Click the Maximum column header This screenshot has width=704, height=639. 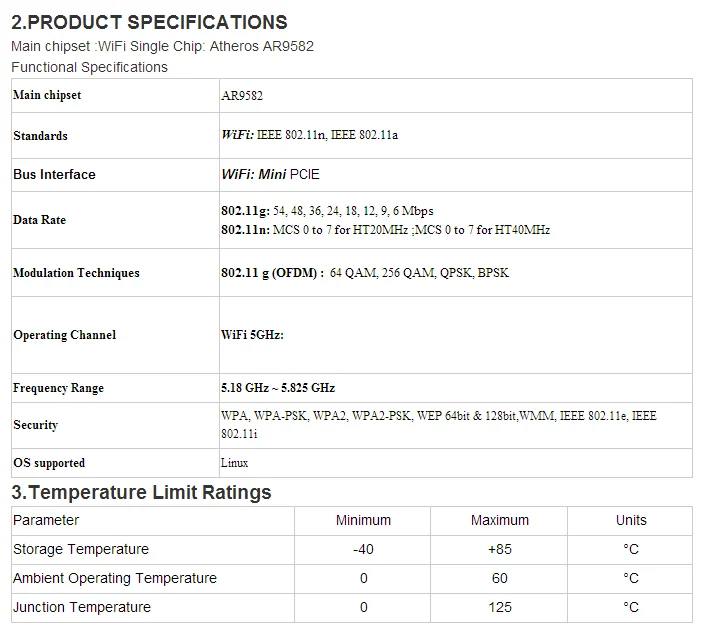pyautogui.click(x=500, y=520)
